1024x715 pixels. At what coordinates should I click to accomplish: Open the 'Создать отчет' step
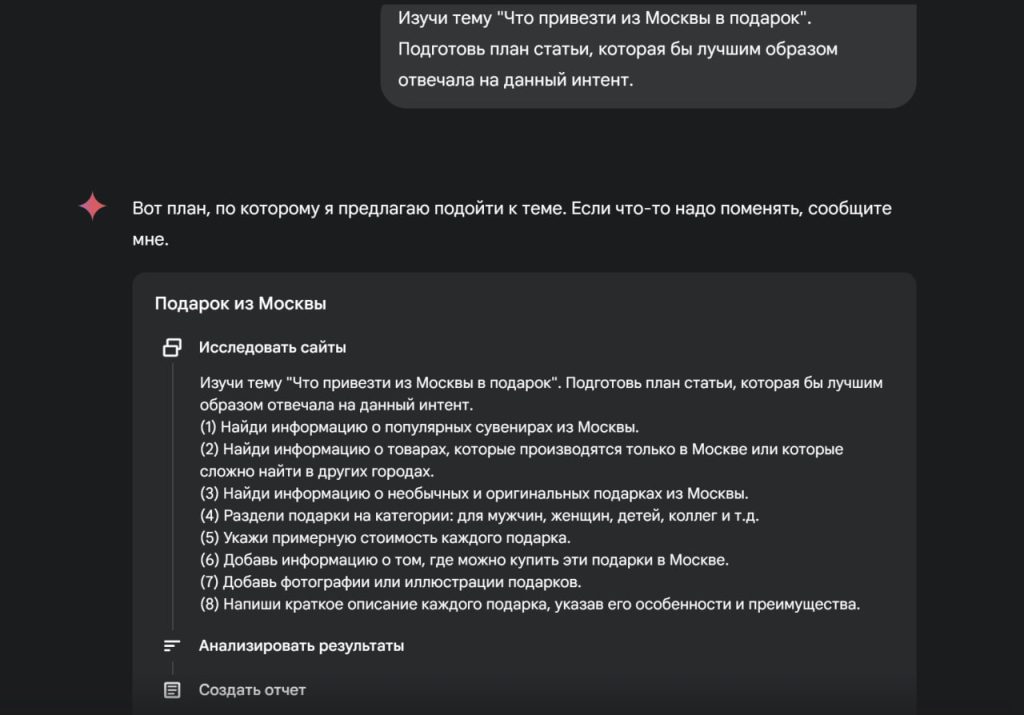(x=252, y=690)
